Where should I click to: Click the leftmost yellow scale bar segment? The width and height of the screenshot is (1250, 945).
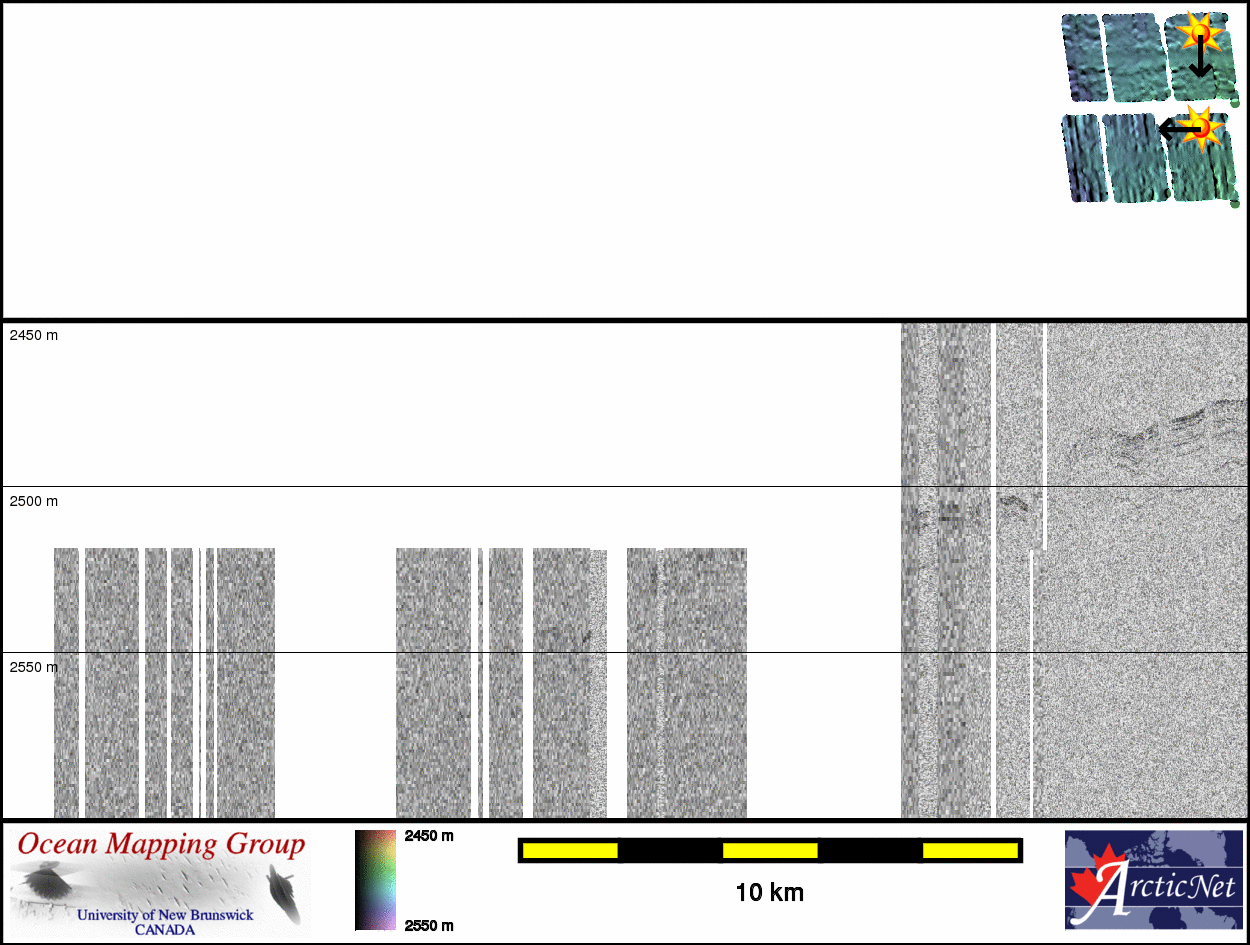point(570,850)
